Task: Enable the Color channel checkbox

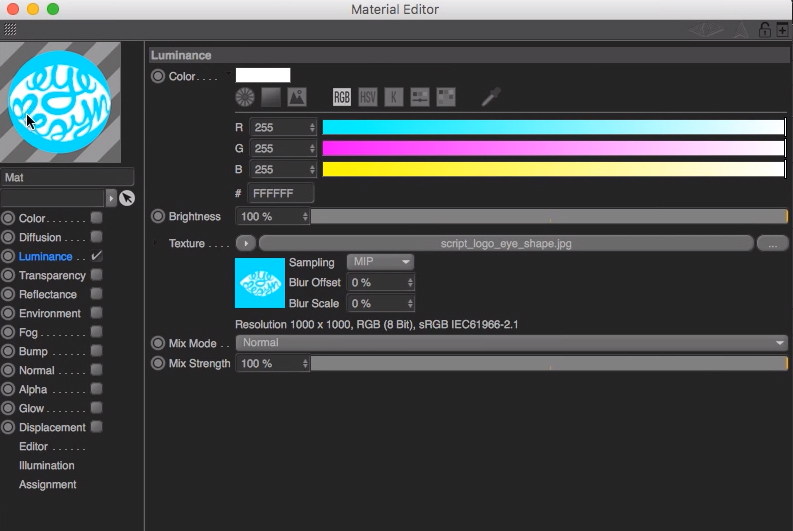Action: (x=97, y=218)
